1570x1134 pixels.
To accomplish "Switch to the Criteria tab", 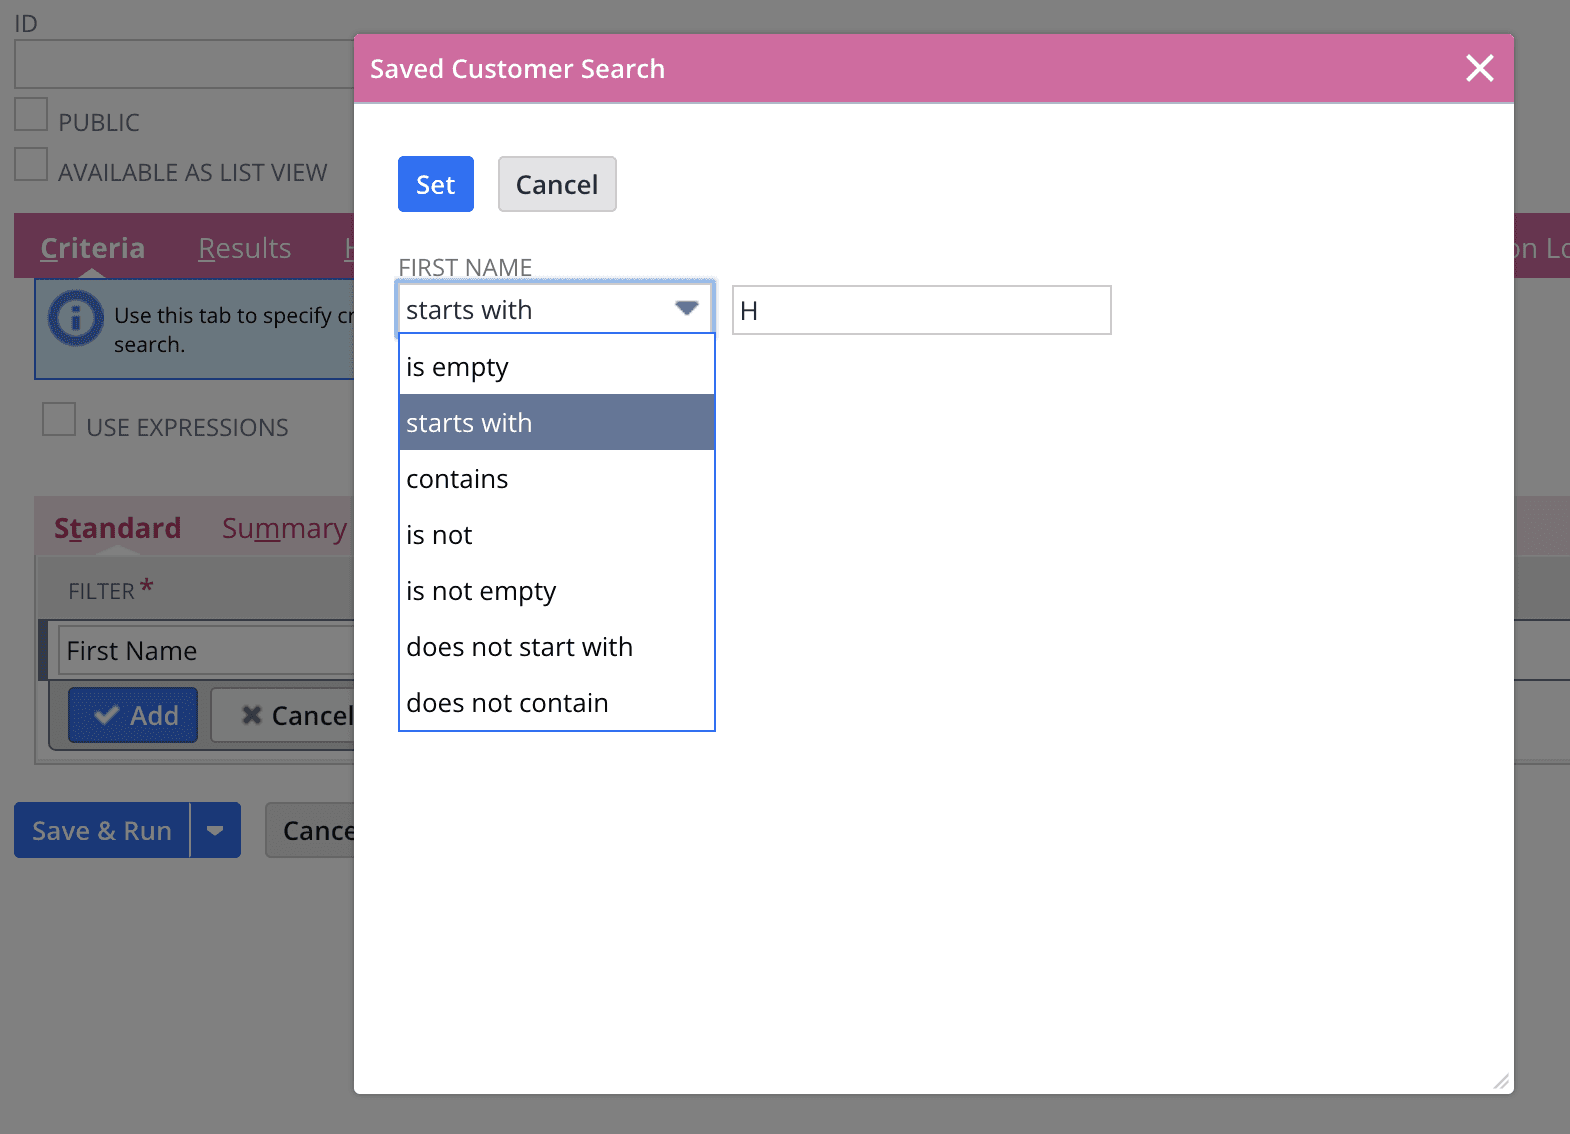I will [92, 247].
